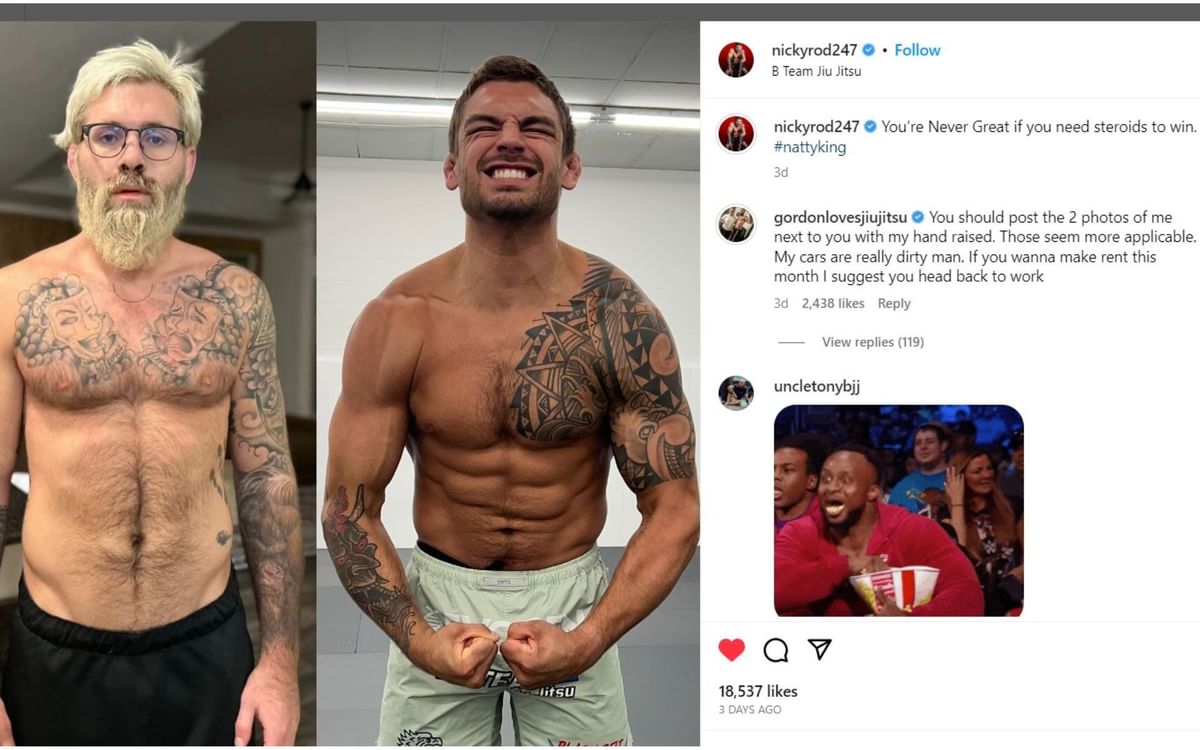Follow nickyrod247 account
This screenshot has width=1200, height=750.
917,50
